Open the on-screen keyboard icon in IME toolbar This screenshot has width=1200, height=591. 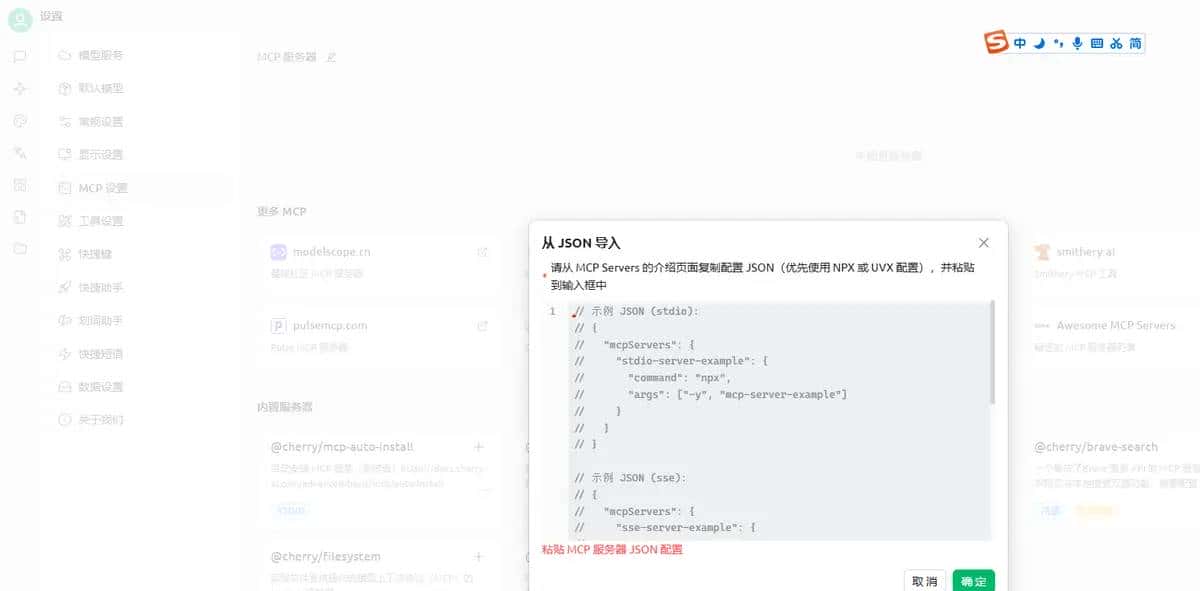(x=1097, y=44)
